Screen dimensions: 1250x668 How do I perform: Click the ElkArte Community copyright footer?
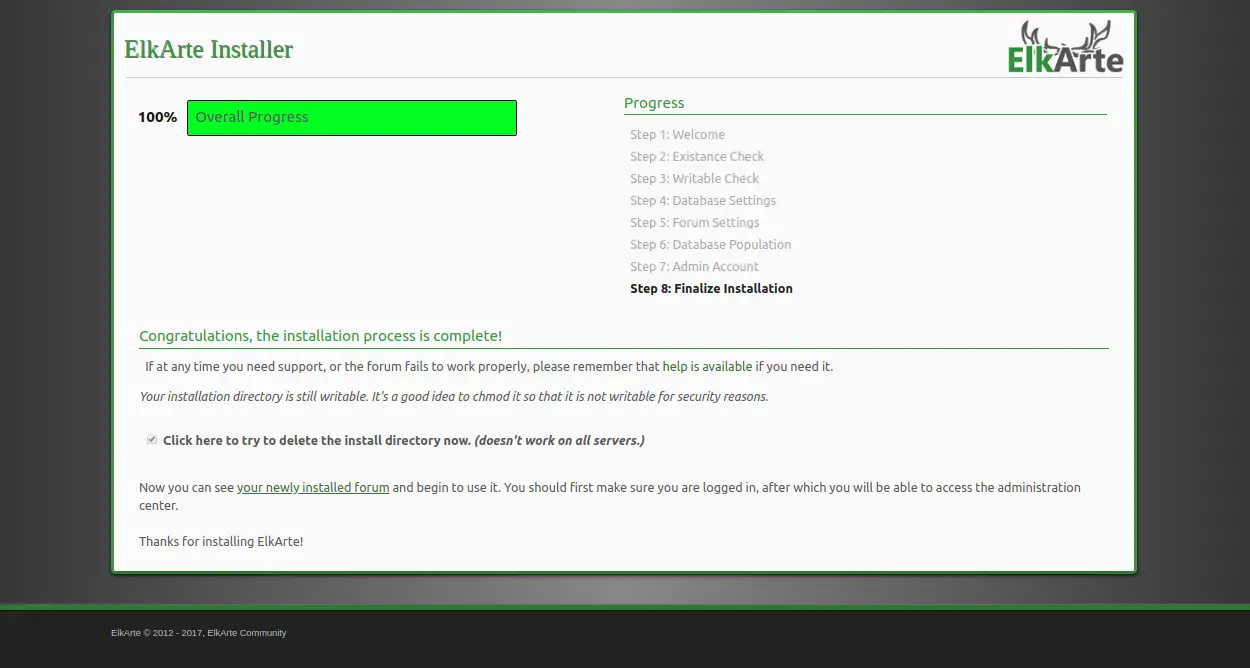tap(198, 633)
